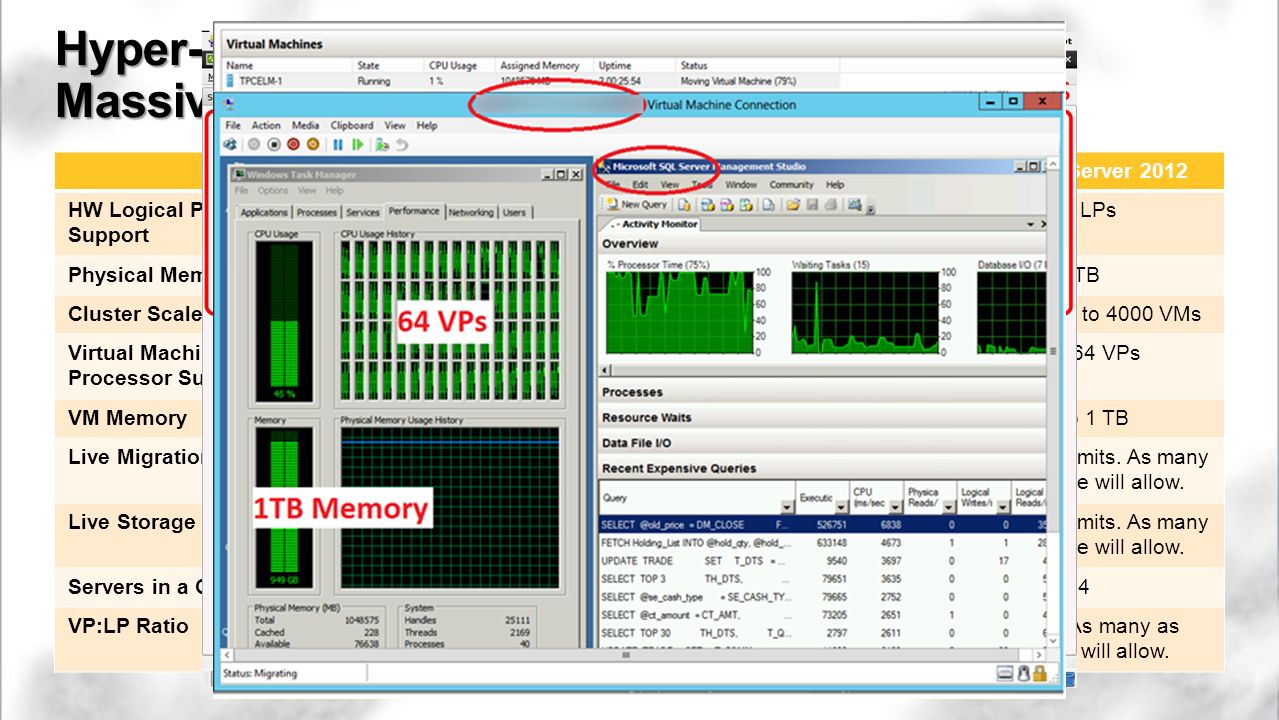Select the Activity Monitor document tab
The image size is (1279, 720).
tap(655, 224)
